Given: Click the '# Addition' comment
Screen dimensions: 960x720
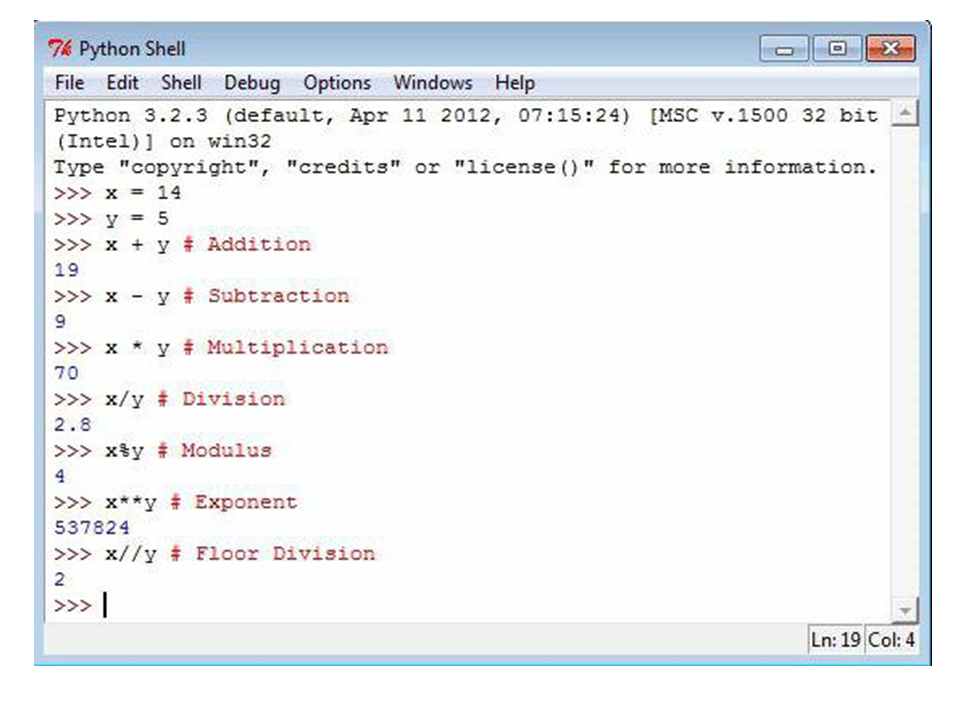Looking at the screenshot, I should click(247, 244).
